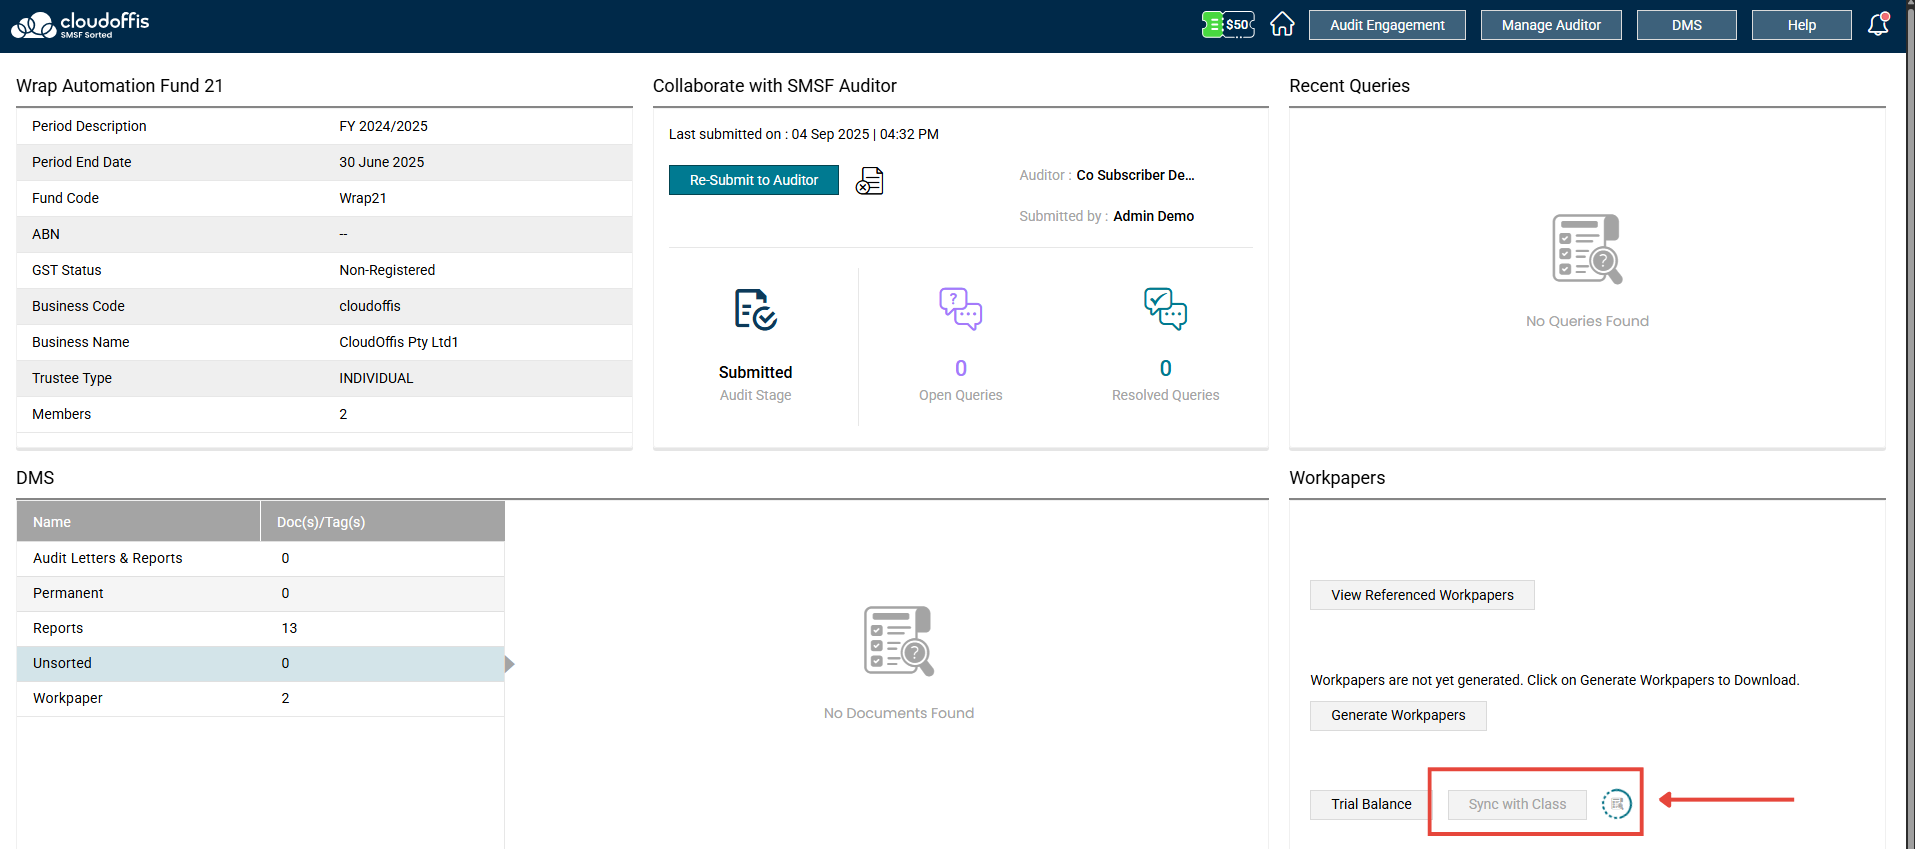Click the document icon beside Re-Submit to Auditor
The image size is (1915, 849).
870,181
